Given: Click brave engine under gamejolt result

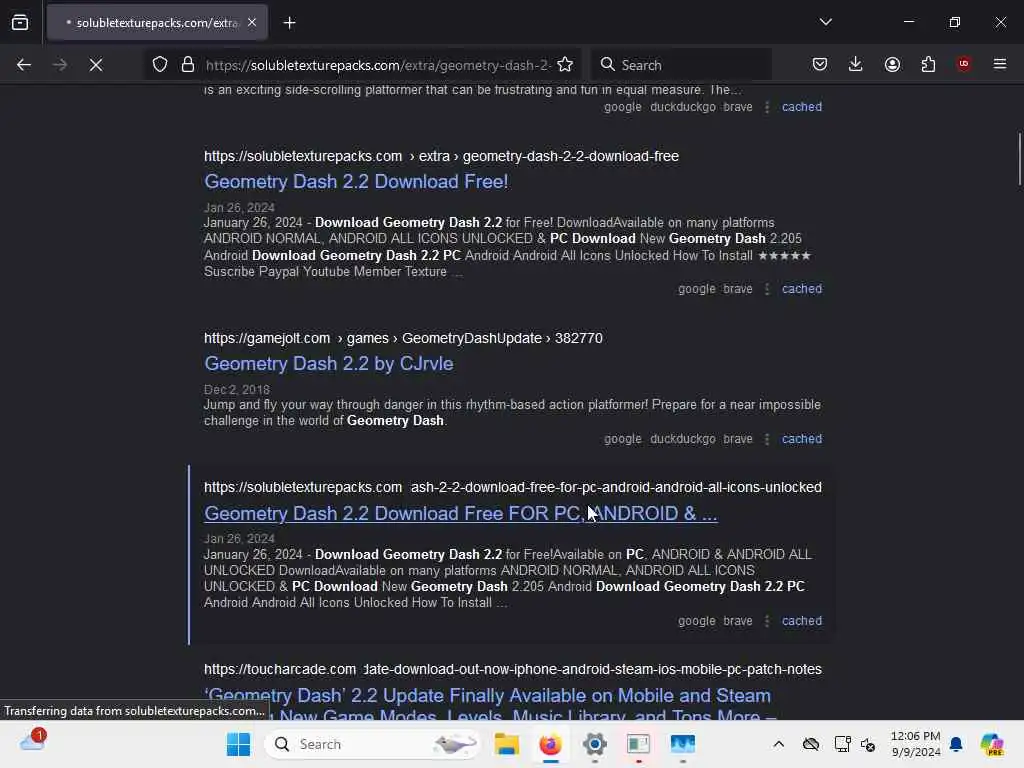Looking at the screenshot, I should click(738, 439).
